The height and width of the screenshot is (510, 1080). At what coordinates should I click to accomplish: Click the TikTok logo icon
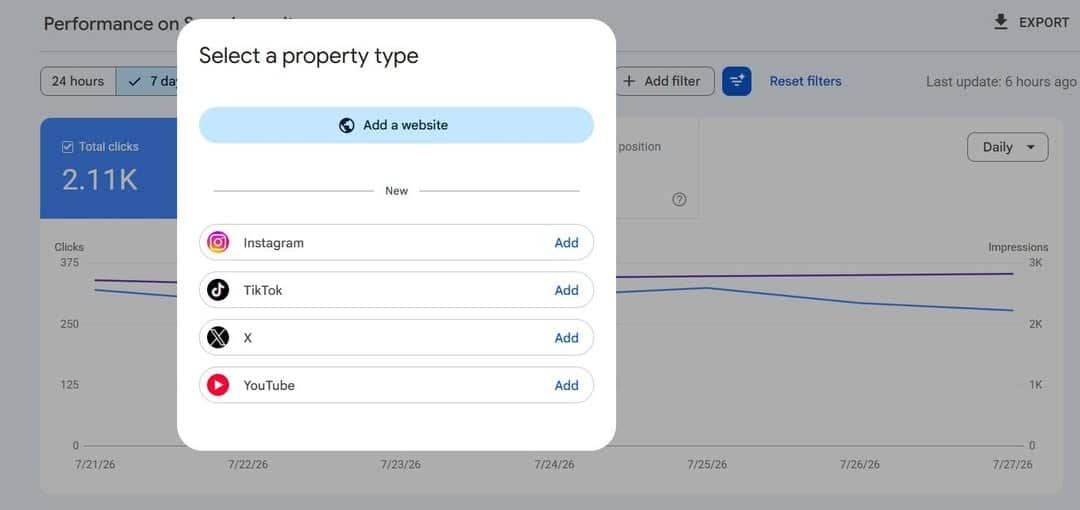[x=218, y=290]
